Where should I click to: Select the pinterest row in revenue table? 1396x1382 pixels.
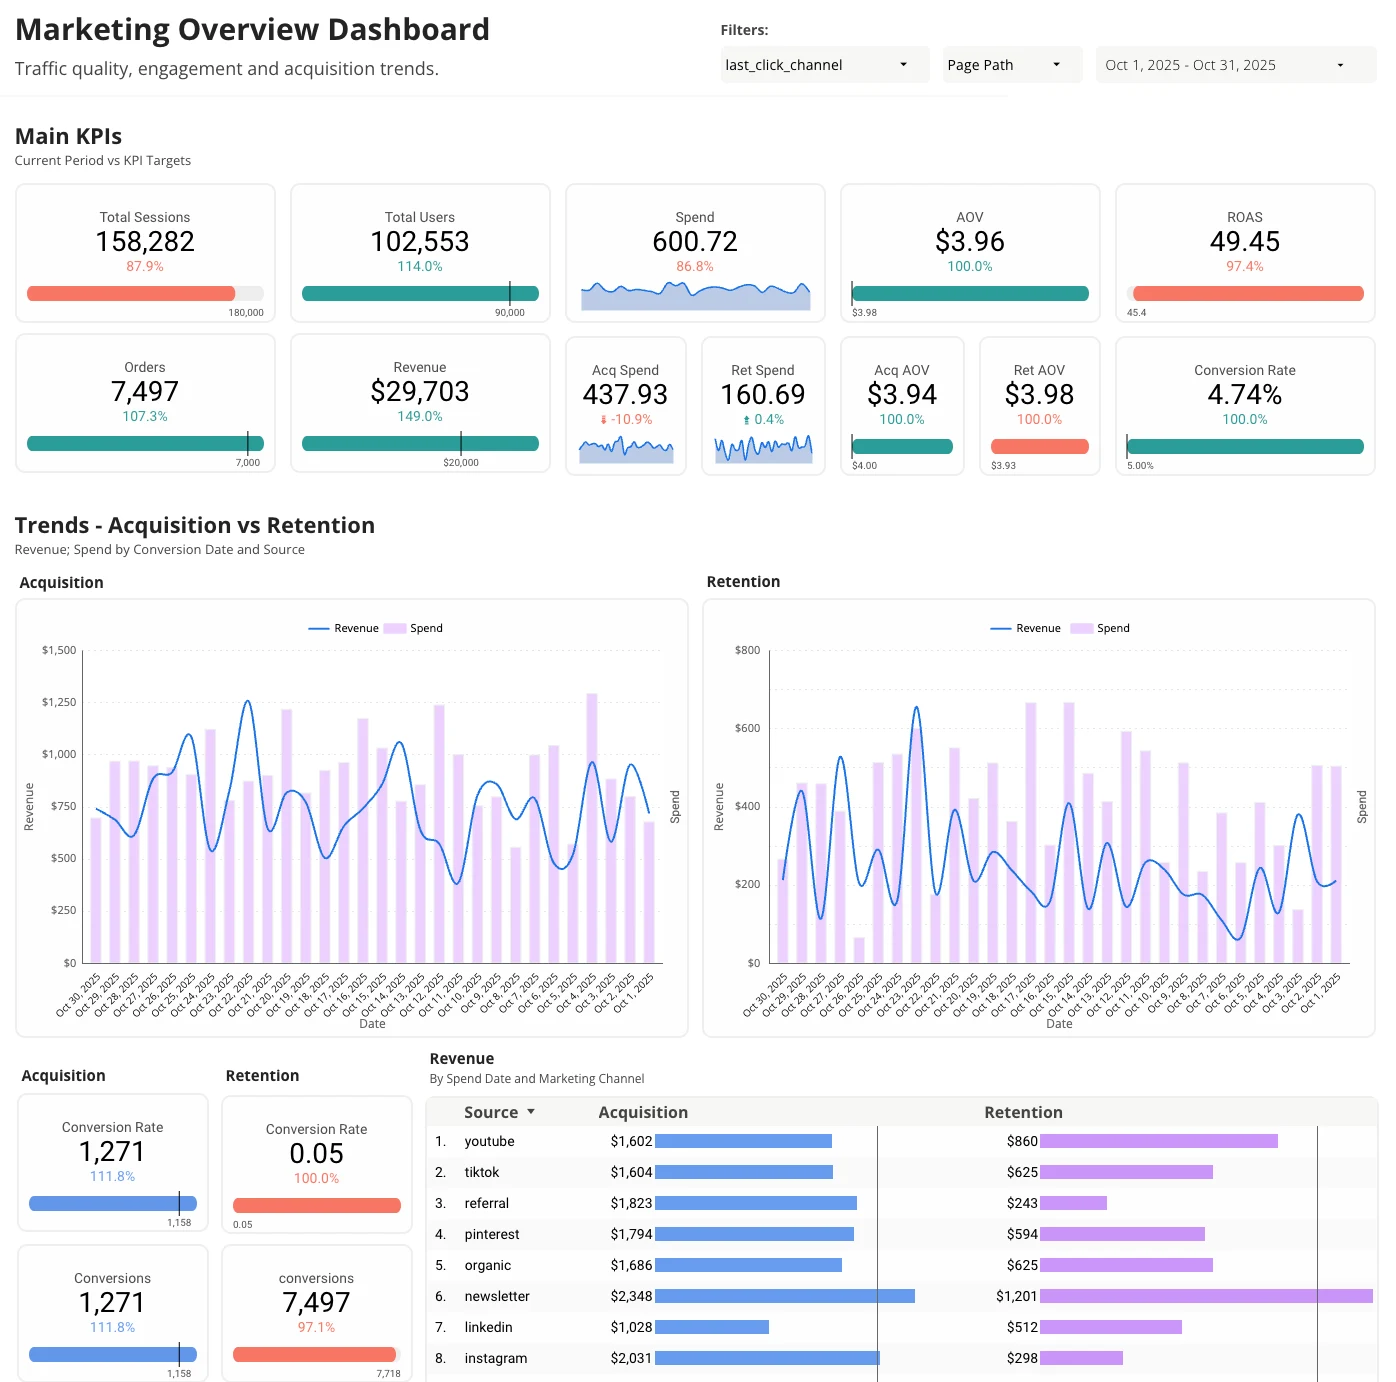[902, 1234]
